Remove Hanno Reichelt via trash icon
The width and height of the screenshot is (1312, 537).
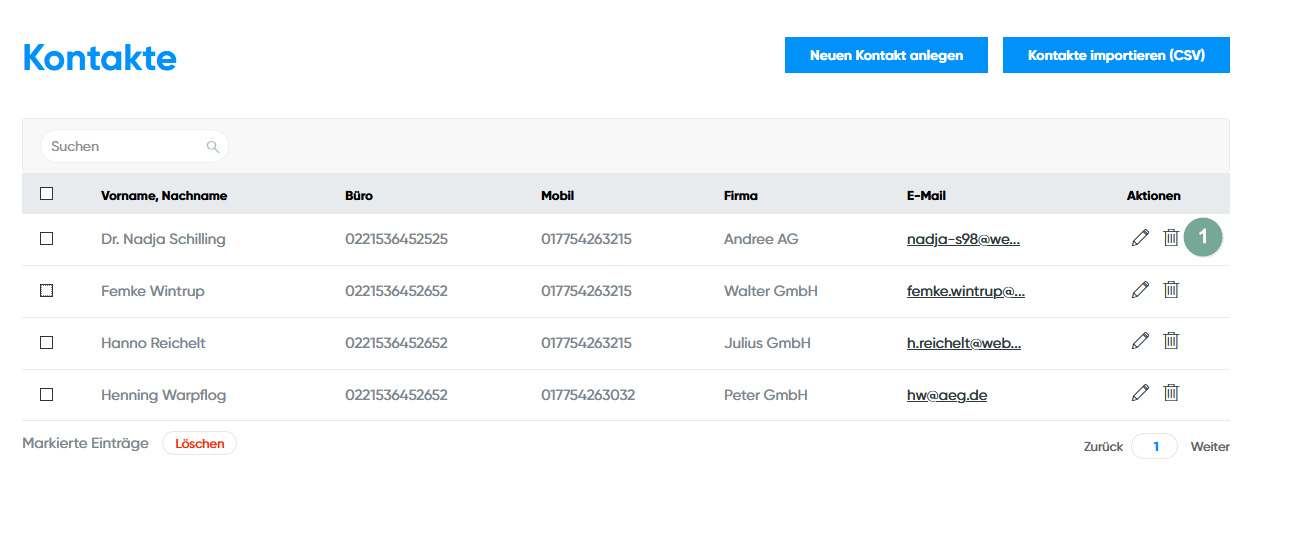1171,341
